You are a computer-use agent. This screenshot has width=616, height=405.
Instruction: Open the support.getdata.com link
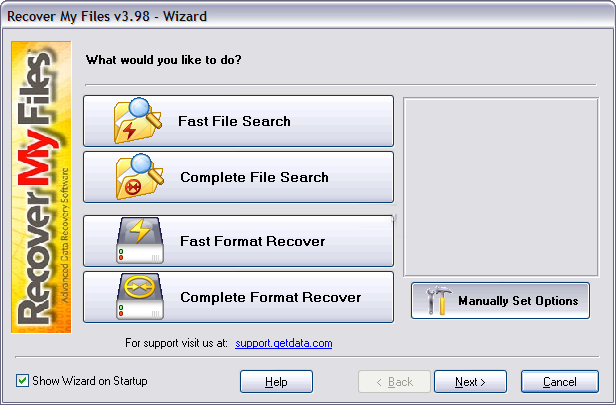284,343
